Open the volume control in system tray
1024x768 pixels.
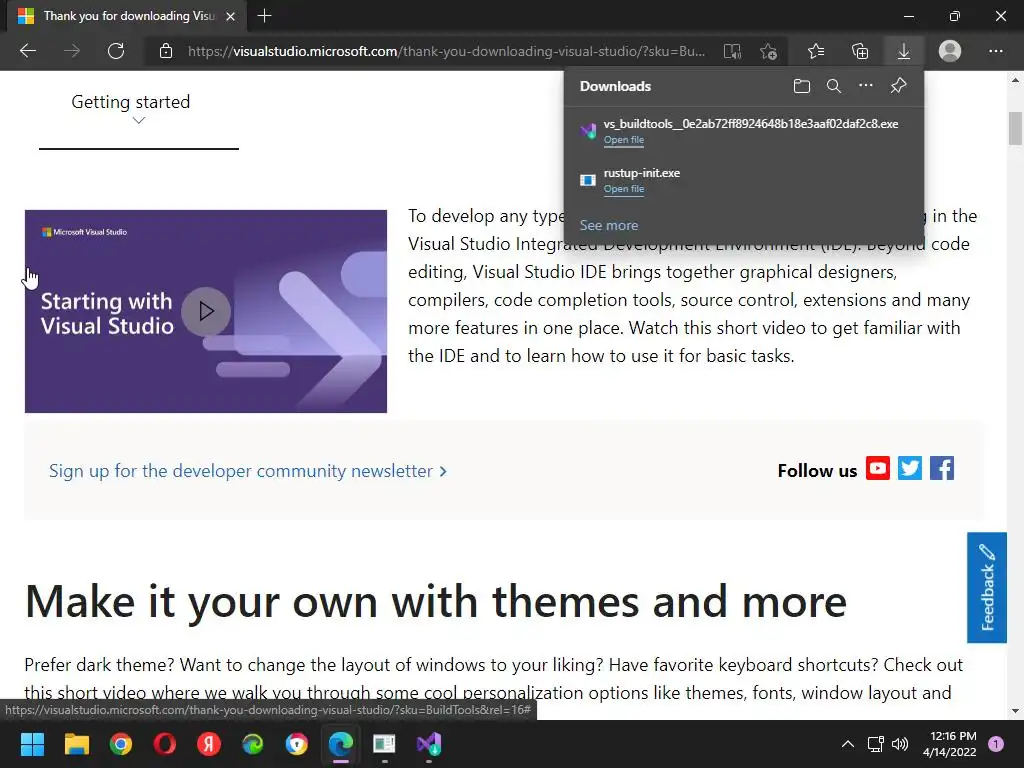point(900,744)
